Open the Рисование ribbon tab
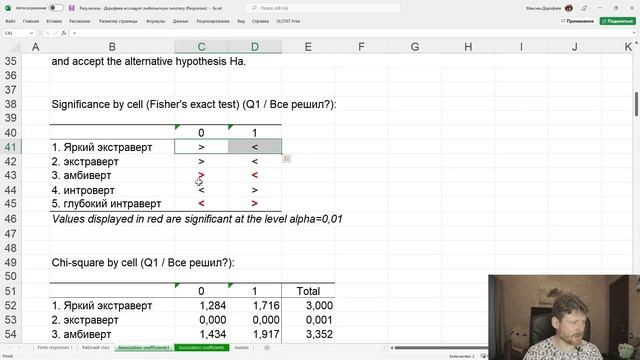 pyautogui.click(x=79, y=21)
